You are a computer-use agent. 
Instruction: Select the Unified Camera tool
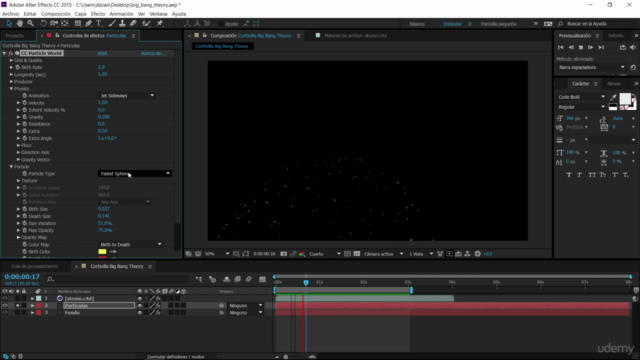(x=54, y=24)
